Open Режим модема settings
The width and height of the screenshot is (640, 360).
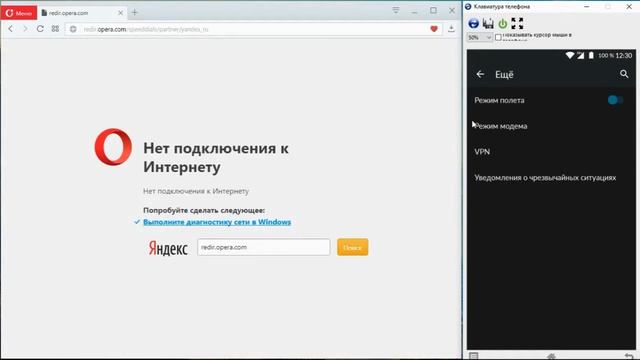point(551,126)
